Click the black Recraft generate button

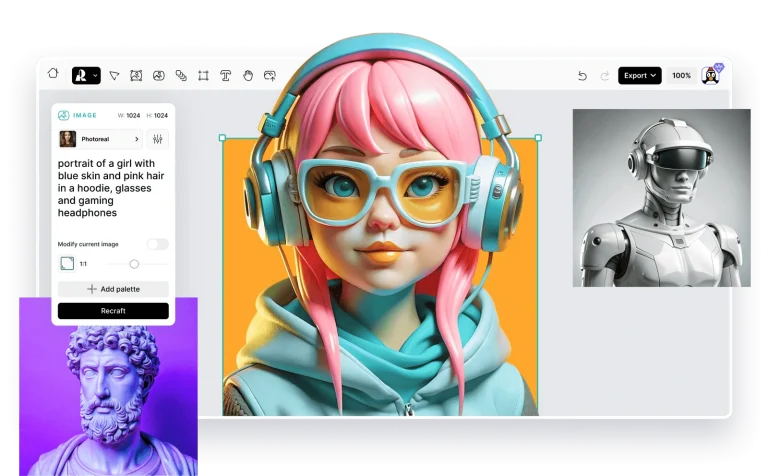[113, 311]
